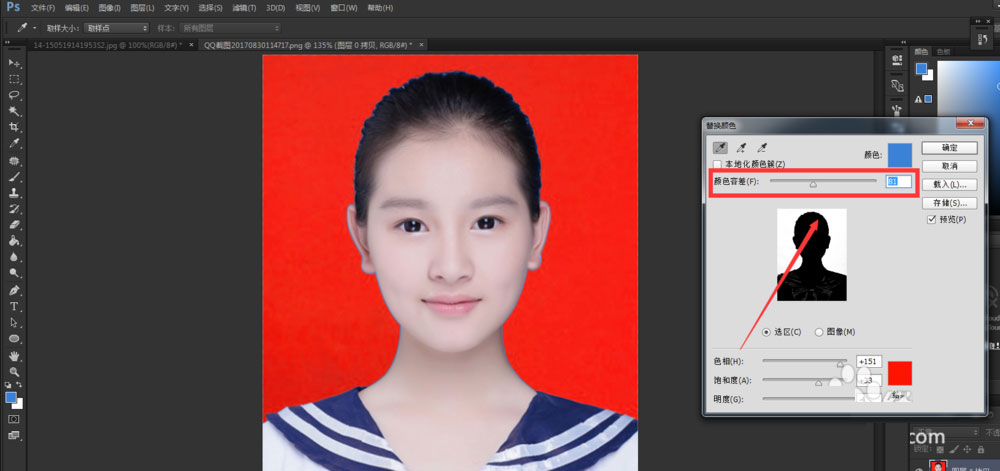
Task: Select the Move tool in toolbar
Action: pyautogui.click(x=14, y=63)
